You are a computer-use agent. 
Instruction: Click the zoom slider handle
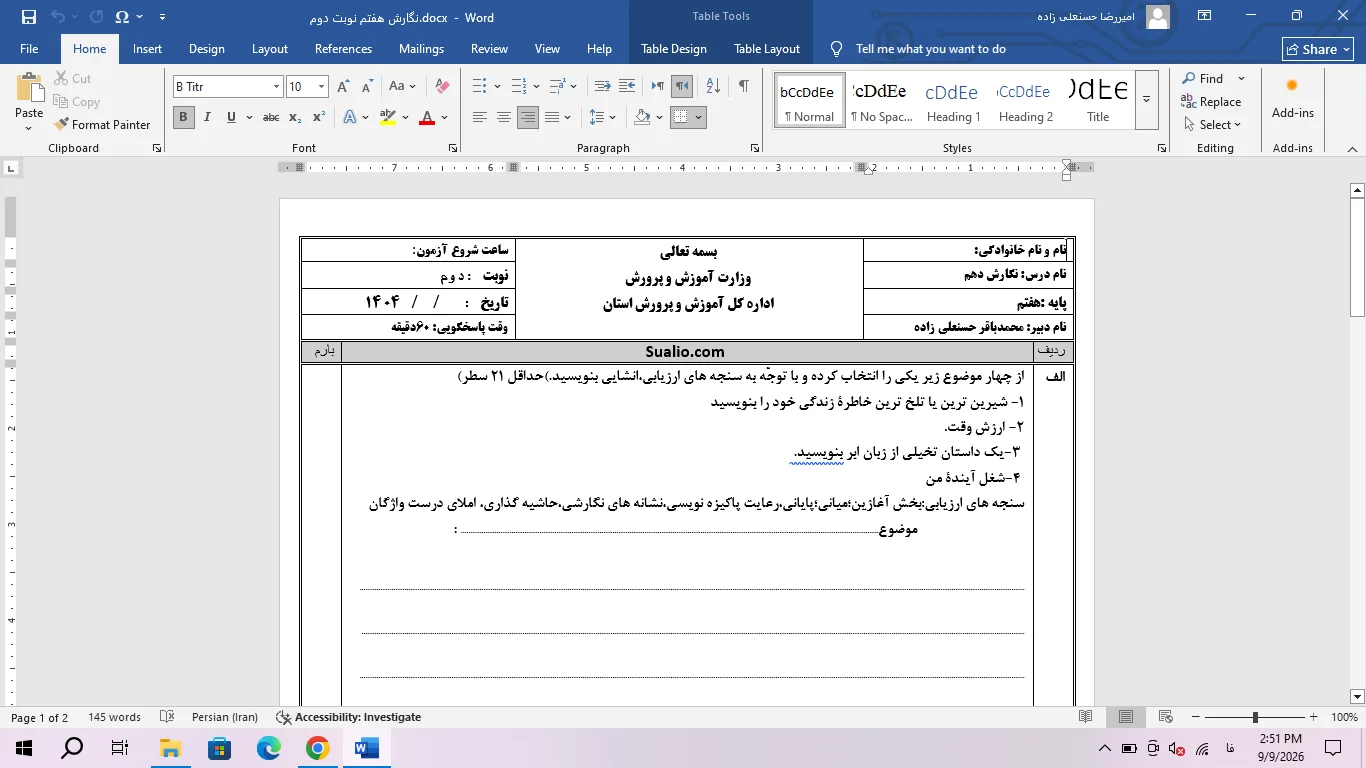coord(1255,717)
